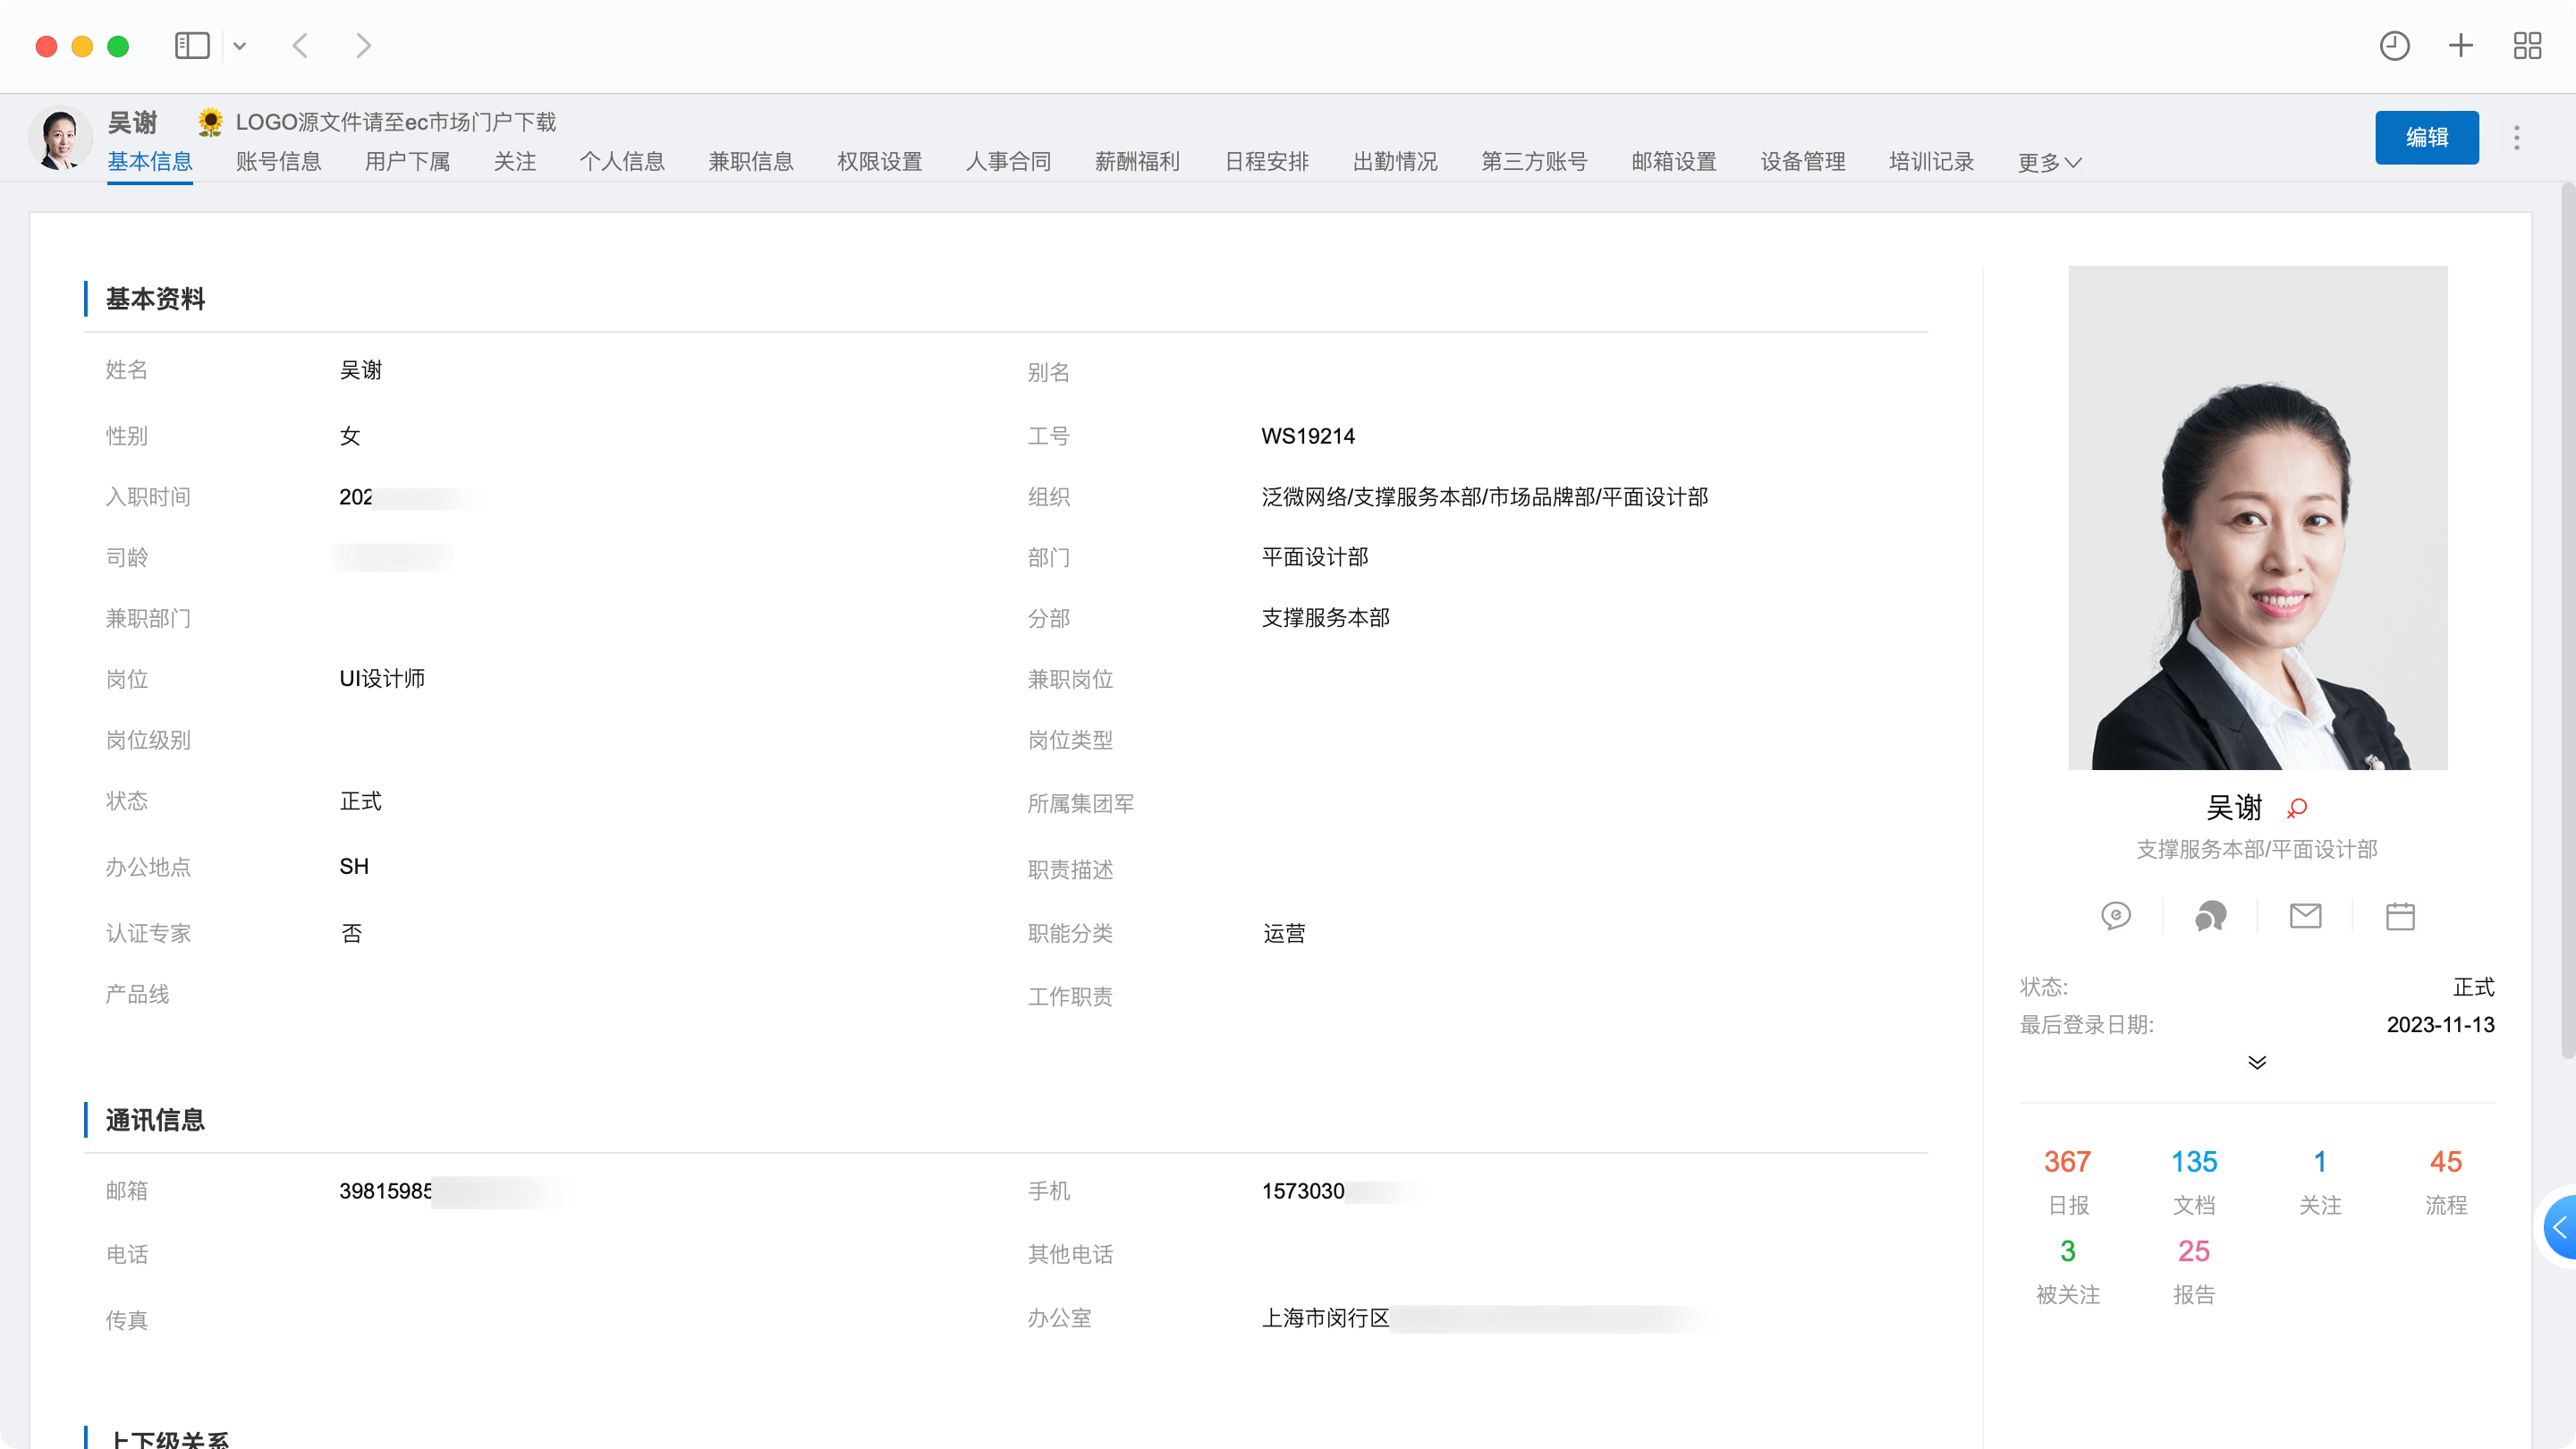This screenshot has width=2576, height=1449.
Task: Add a new tab with plus icon
Action: click(2460, 46)
